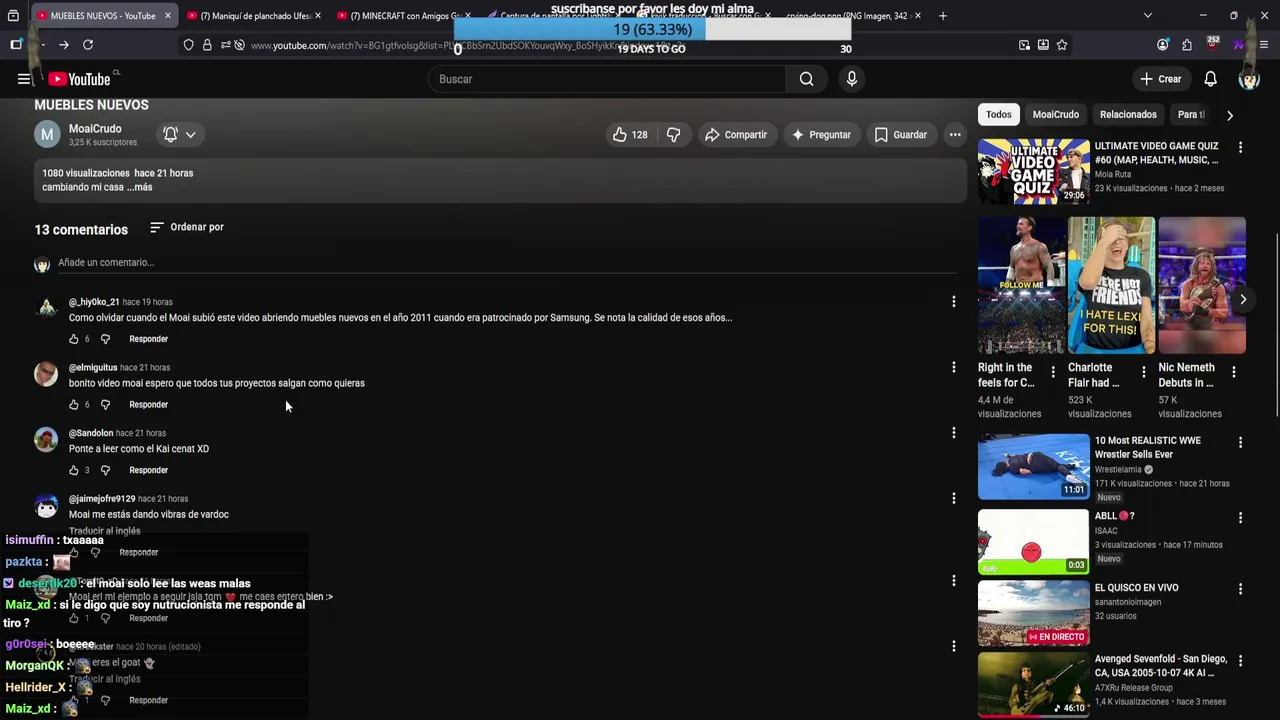Screen dimensions: 1280x720
Task: Dislike the comment by @elmiguitus
Action: pos(105,405)
